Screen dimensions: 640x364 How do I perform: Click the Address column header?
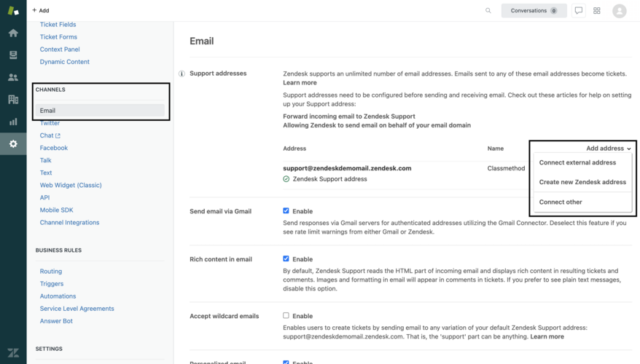pyautogui.click(x=294, y=149)
